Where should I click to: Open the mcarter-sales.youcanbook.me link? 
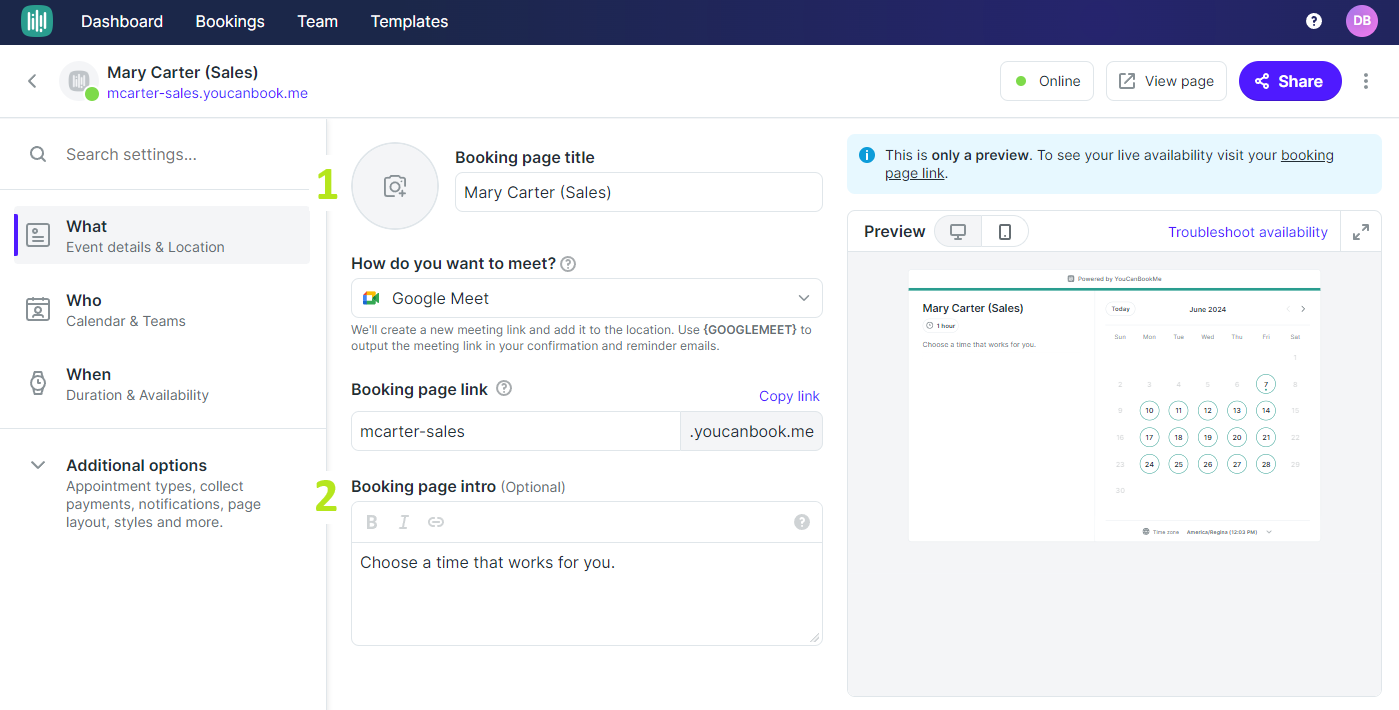pos(207,93)
